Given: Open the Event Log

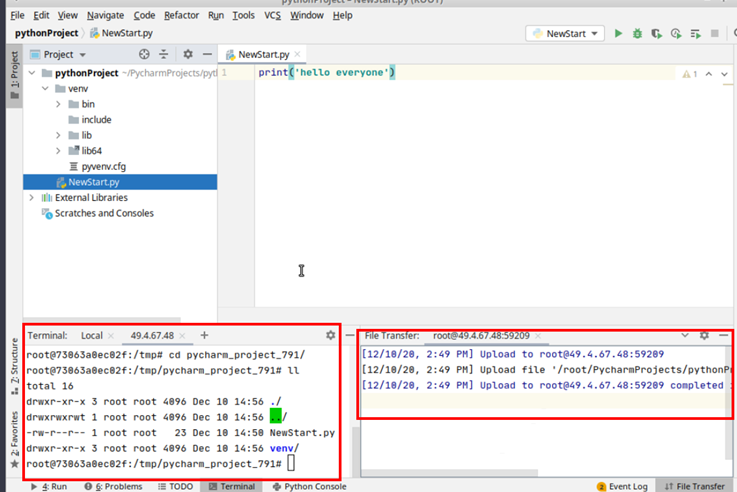Looking at the screenshot, I should pyautogui.click(x=622, y=486).
